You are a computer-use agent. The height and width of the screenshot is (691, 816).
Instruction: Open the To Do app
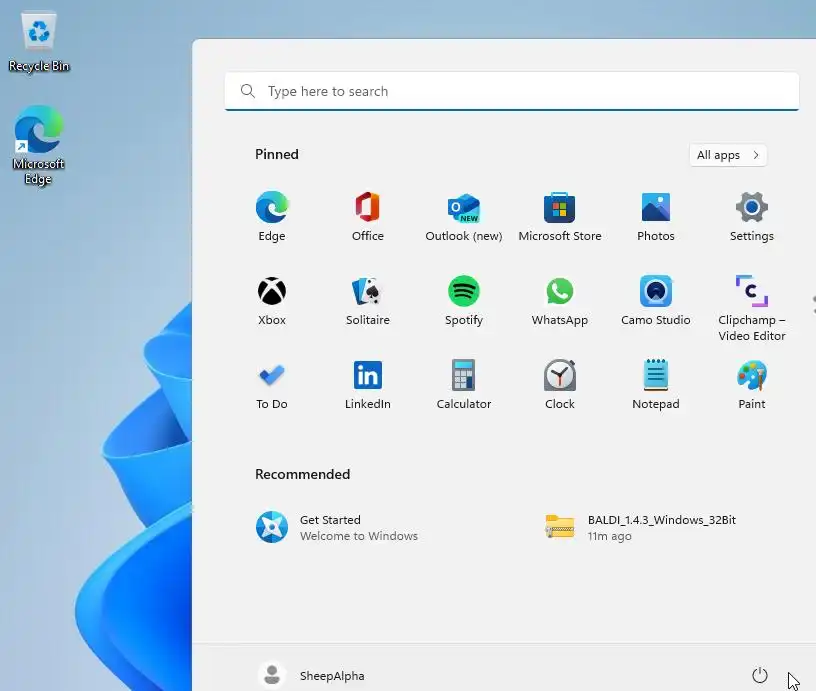pyautogui.click(x=272, y=384)
